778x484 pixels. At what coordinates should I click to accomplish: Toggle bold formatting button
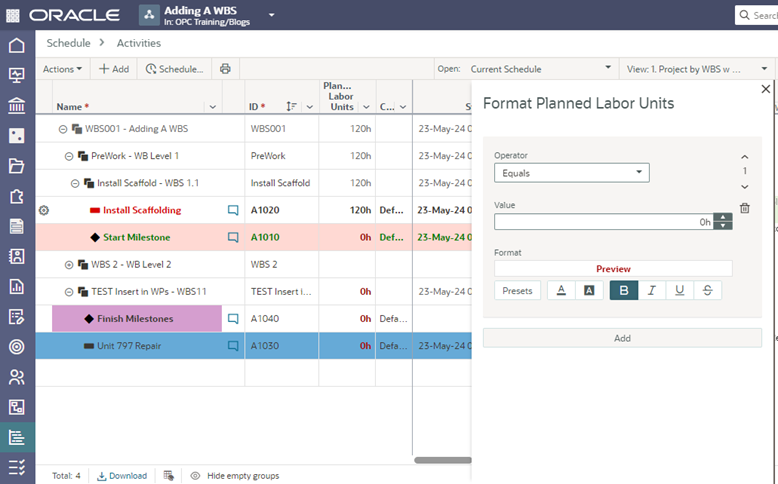click(623, 290)
